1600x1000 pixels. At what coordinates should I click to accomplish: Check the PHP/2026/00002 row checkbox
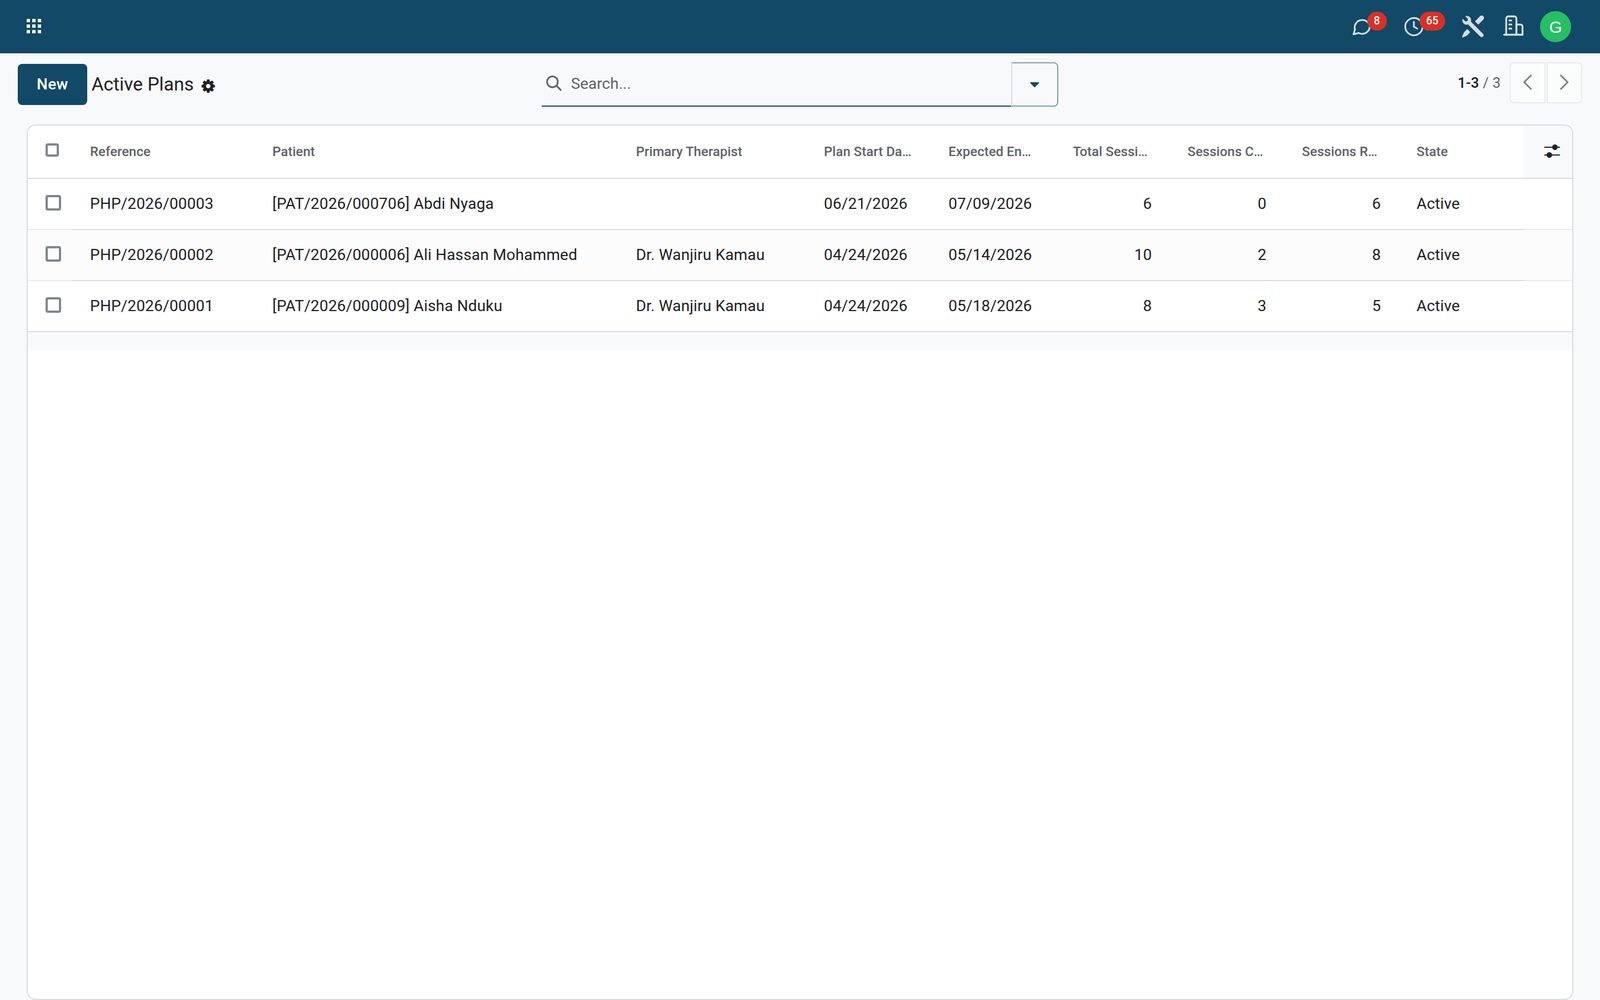[53, 254]
